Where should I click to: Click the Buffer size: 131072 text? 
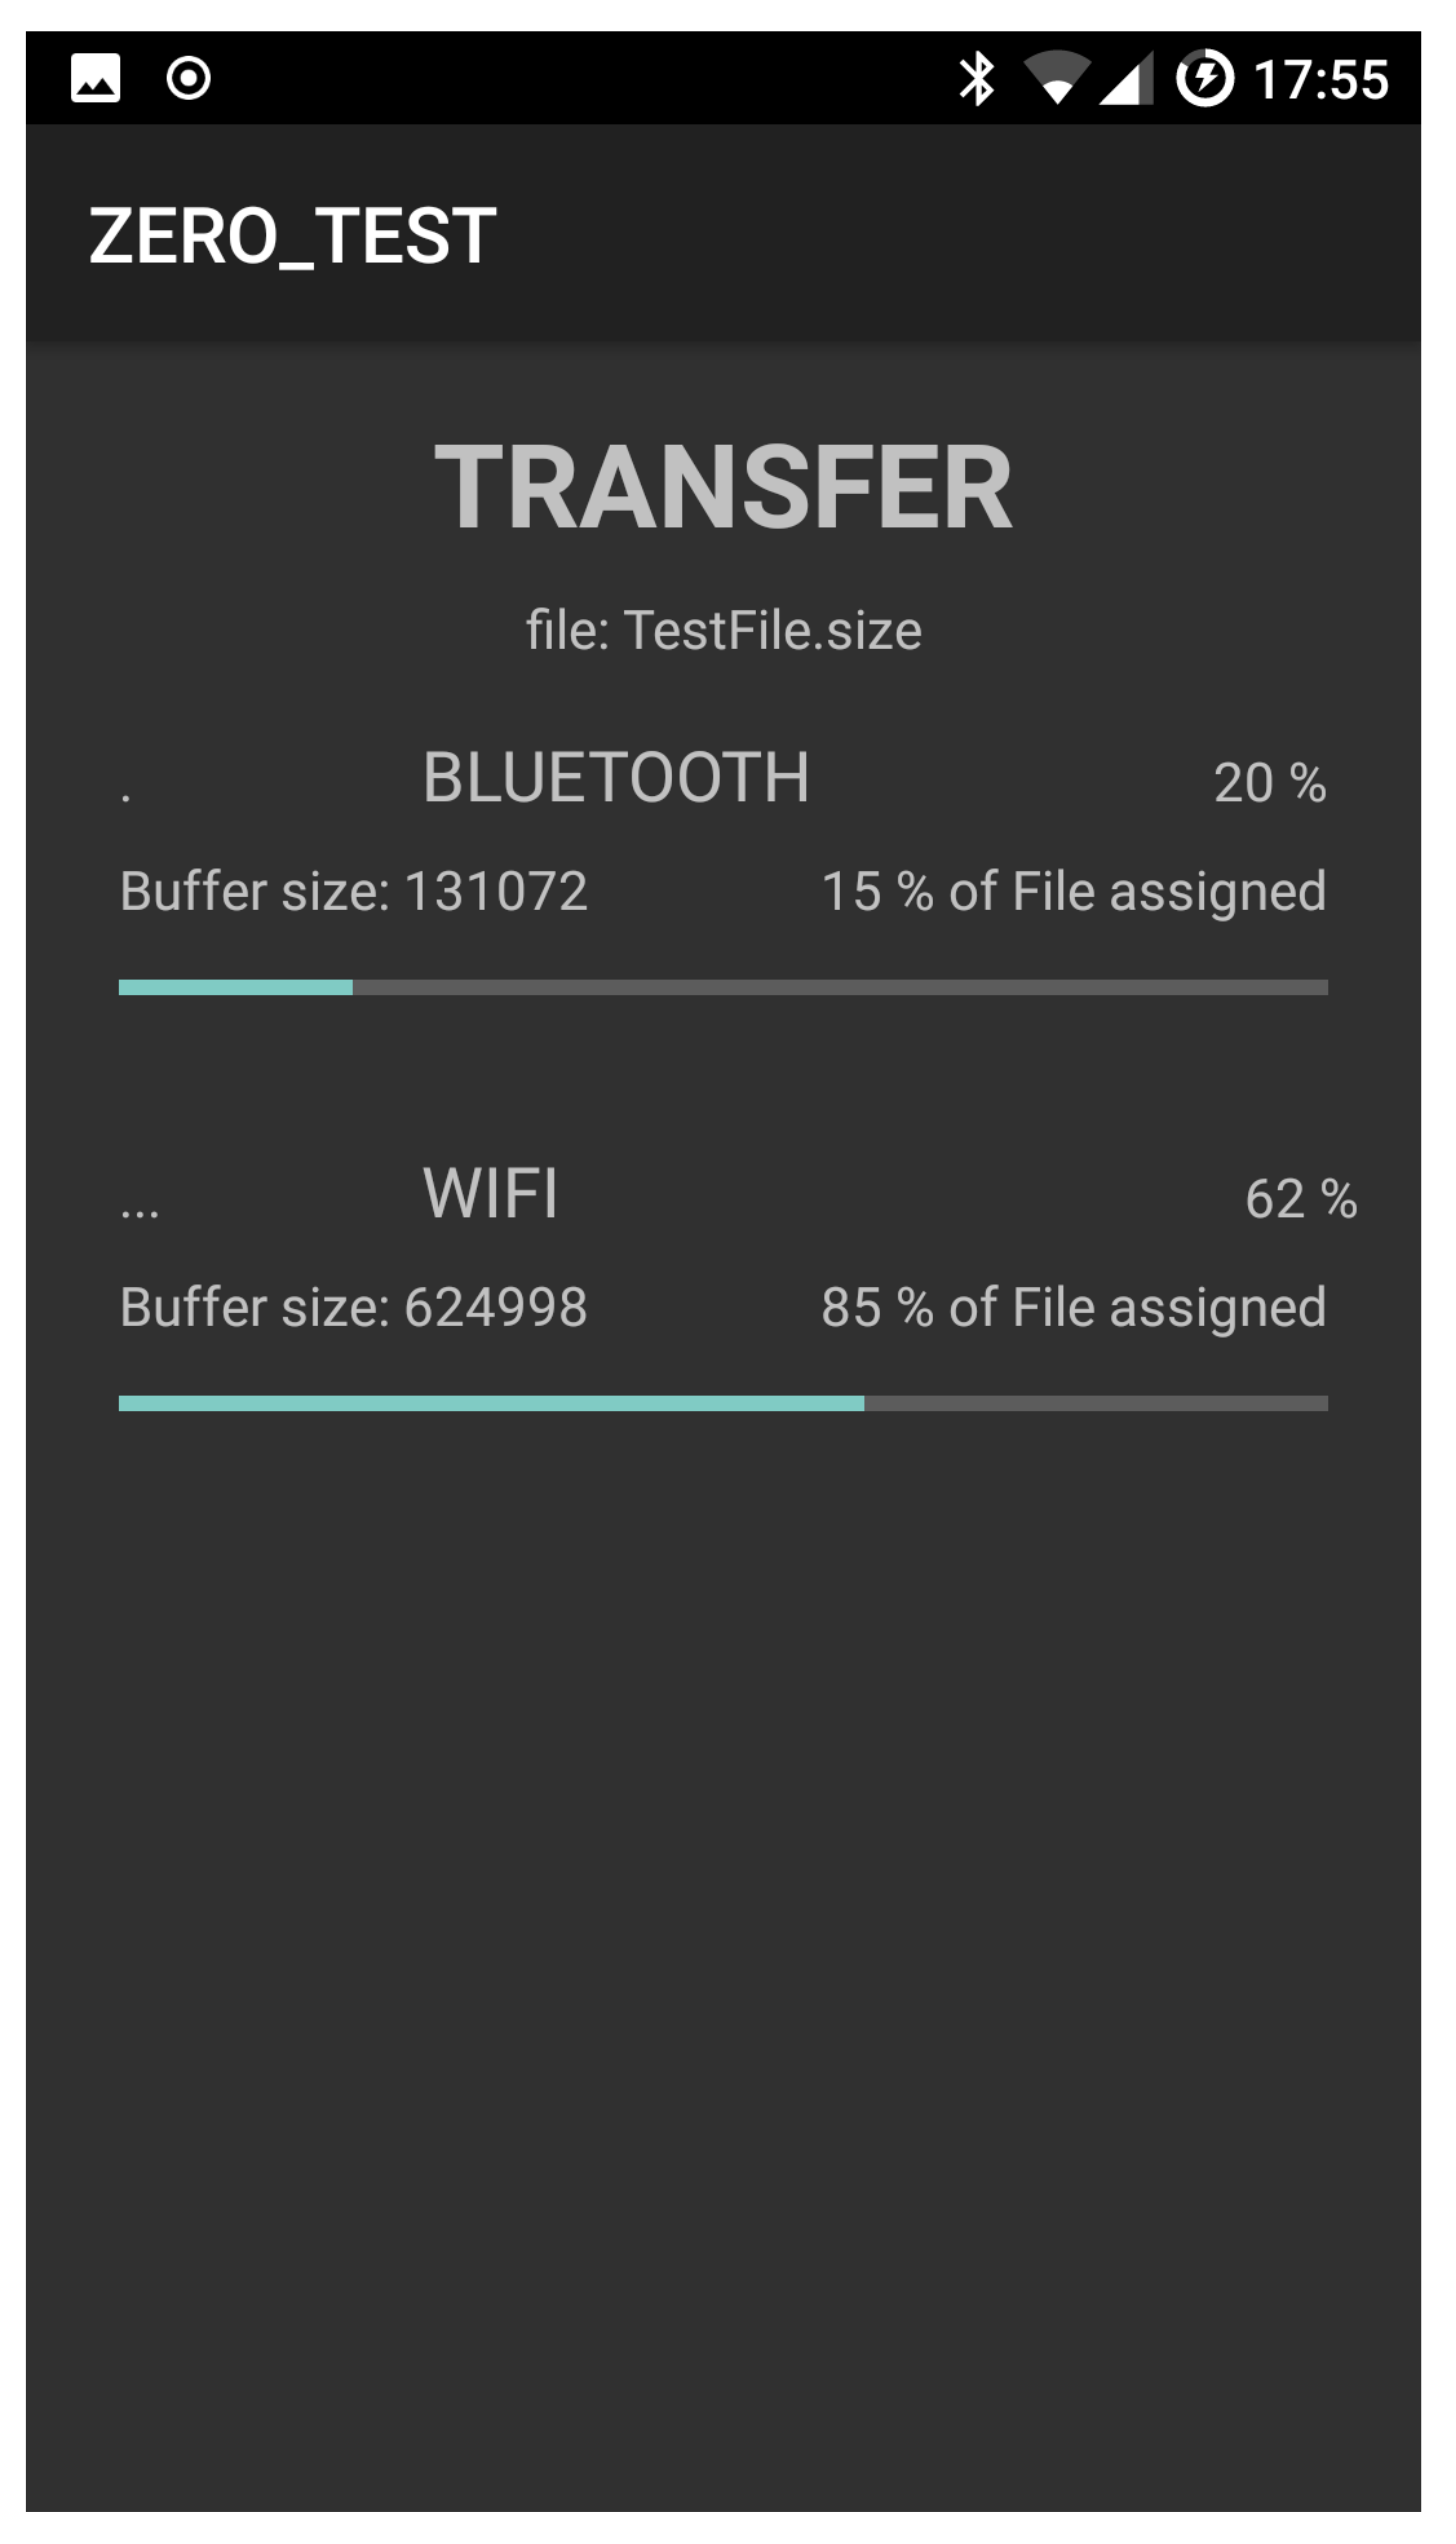353,891
